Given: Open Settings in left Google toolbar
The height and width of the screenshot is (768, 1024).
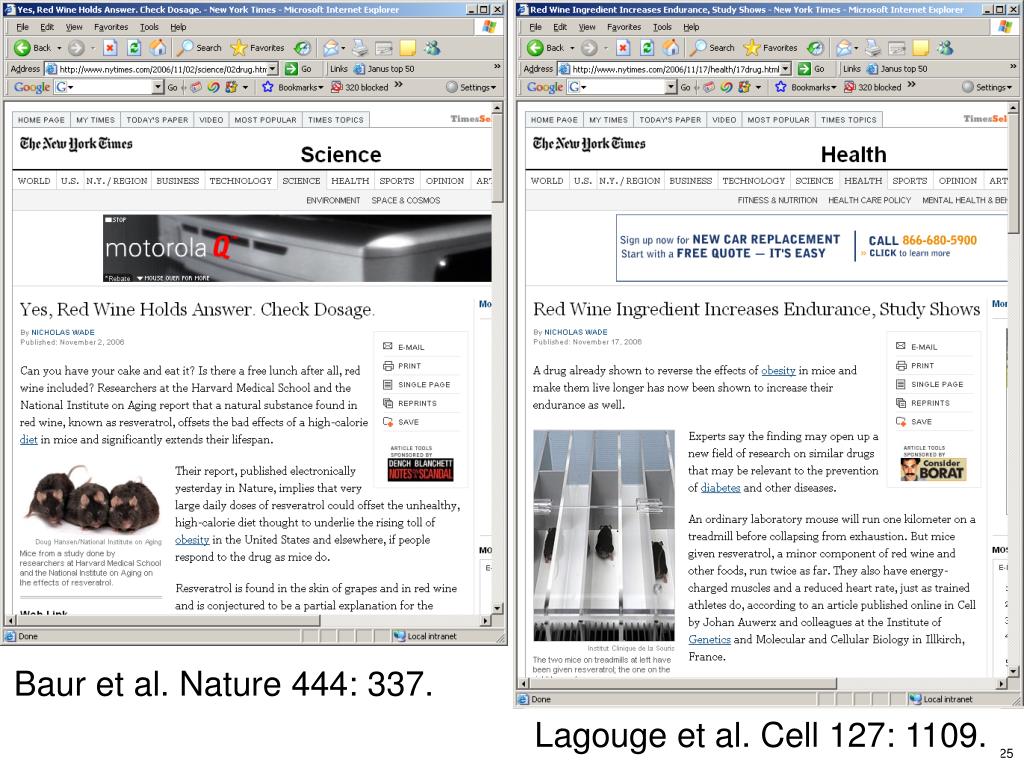Looking at the screenshot, I should point(471,87).
